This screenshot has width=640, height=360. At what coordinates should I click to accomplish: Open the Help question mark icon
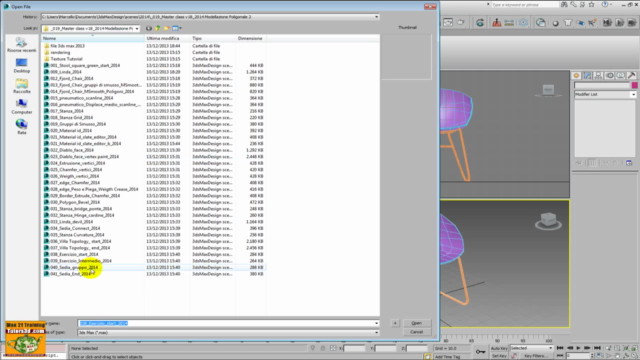click(605, 4)
